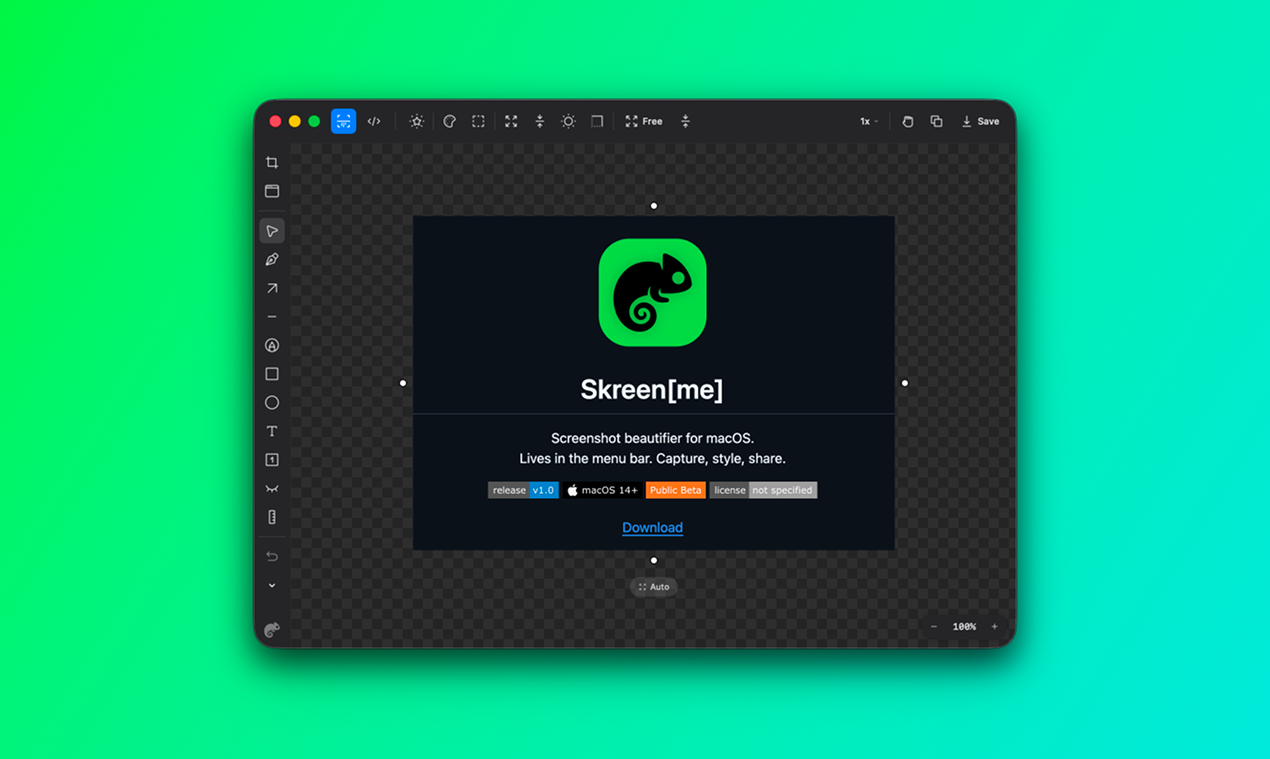The height and width of the screenshot is (759, 1270).
Task: Click the undo arrow in the sidebar
Action: point(272,556)
